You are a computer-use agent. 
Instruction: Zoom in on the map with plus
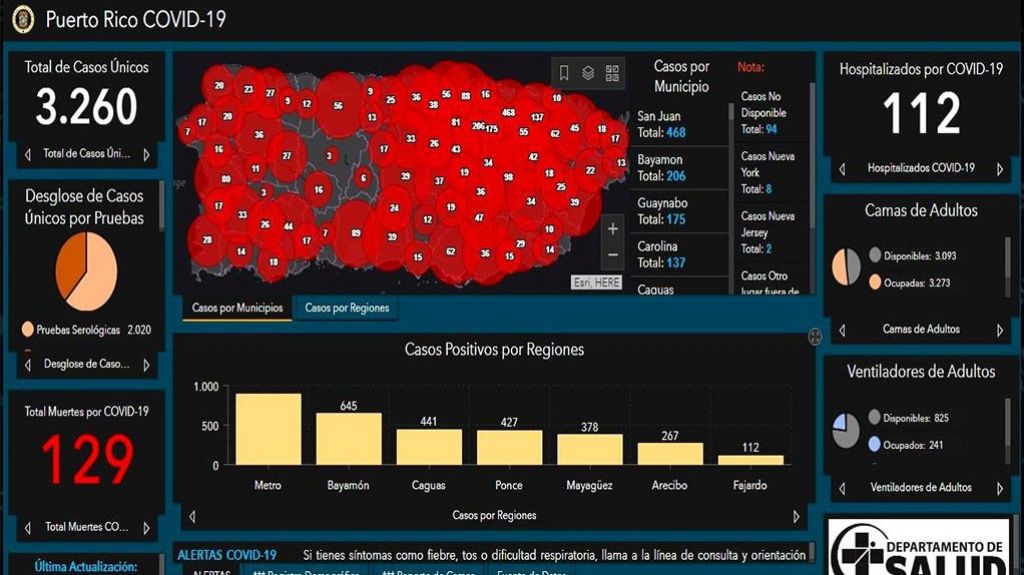pos(613,229)
